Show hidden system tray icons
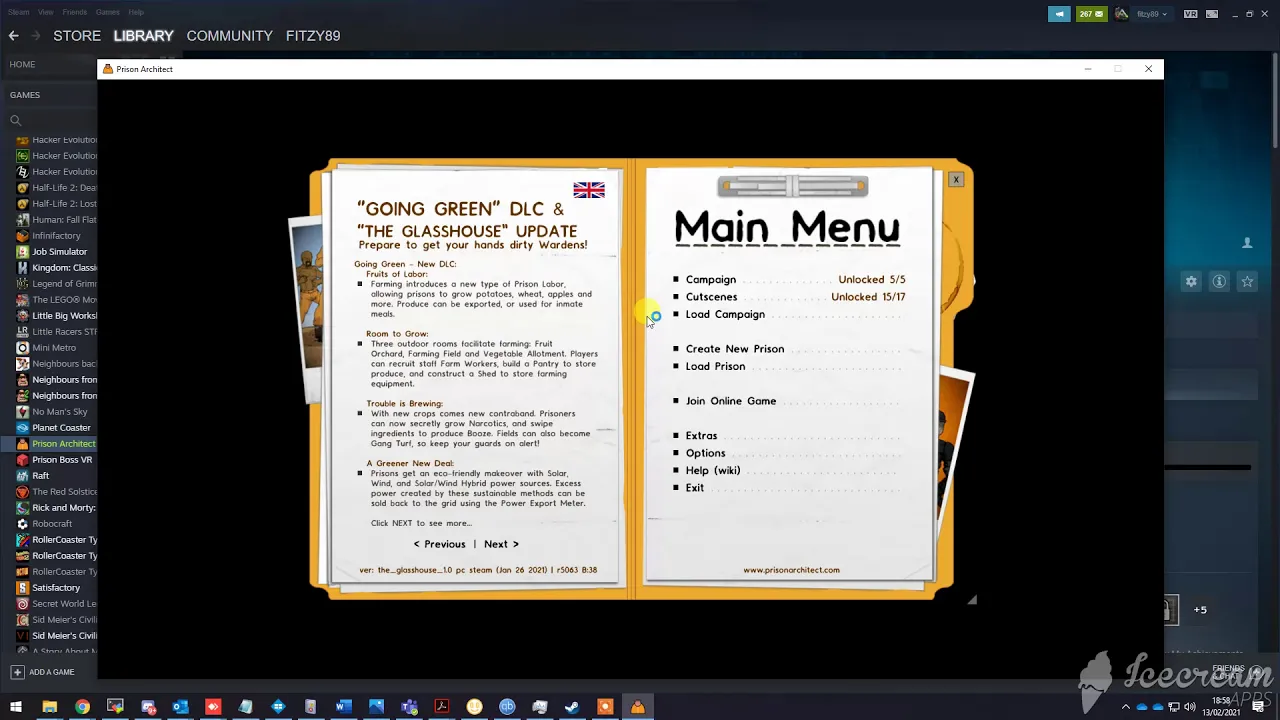Screen dimensions: 1280x720 [1126, 707]
